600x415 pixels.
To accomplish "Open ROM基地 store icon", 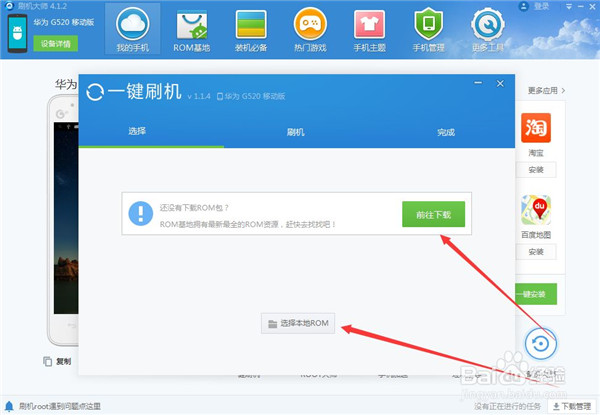I will pyautogui.click(x=192, y=29).
